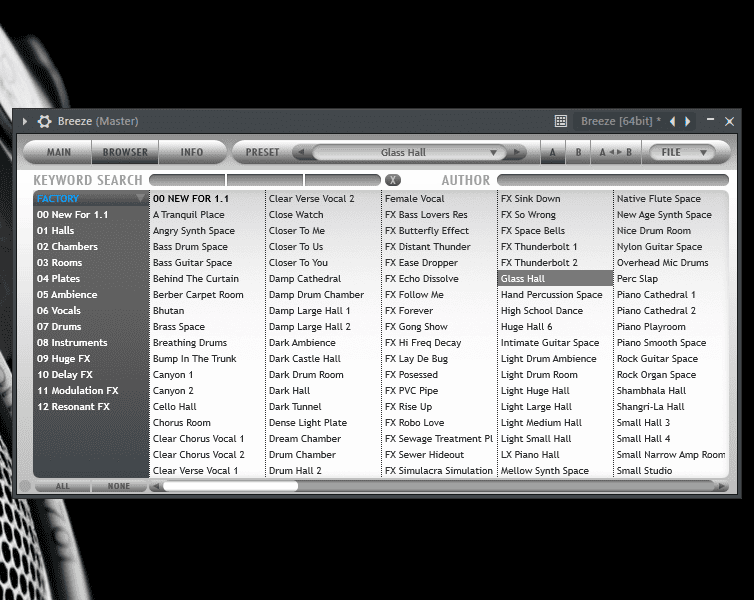The image size is (754, 600).
Task: Select next preset with title bar right arrow
Action: [688, 122]
